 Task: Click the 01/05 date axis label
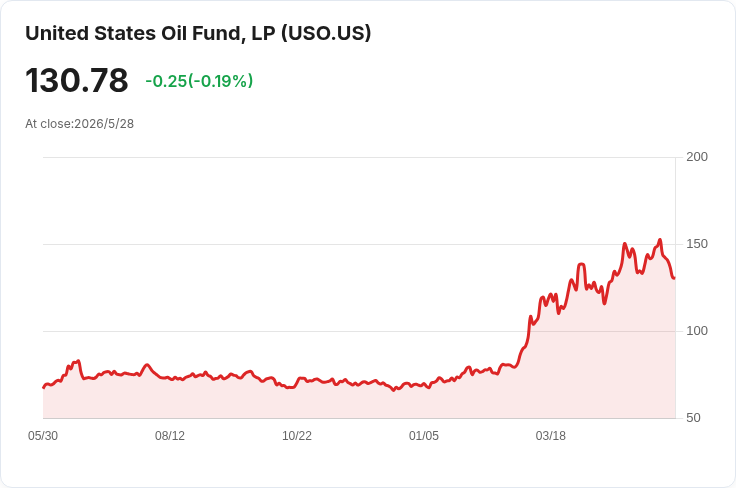[424, 436]
